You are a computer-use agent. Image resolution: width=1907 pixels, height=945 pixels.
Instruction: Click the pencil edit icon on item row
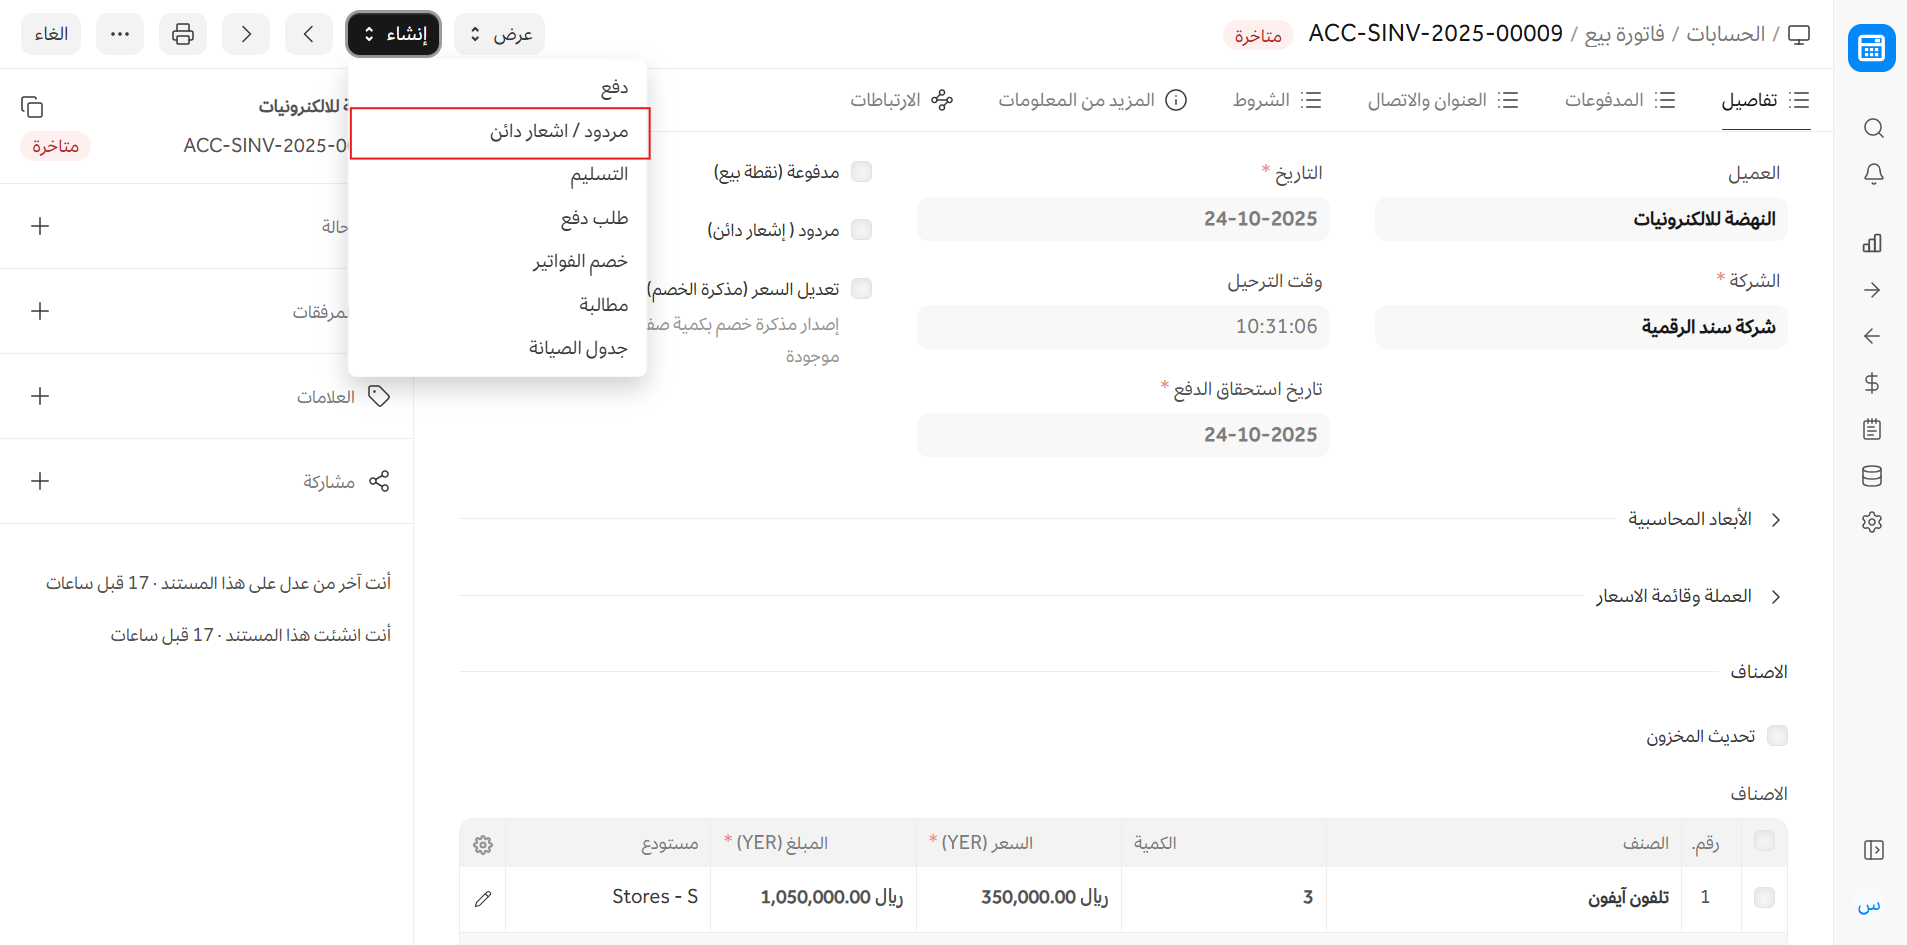[483, 898]
